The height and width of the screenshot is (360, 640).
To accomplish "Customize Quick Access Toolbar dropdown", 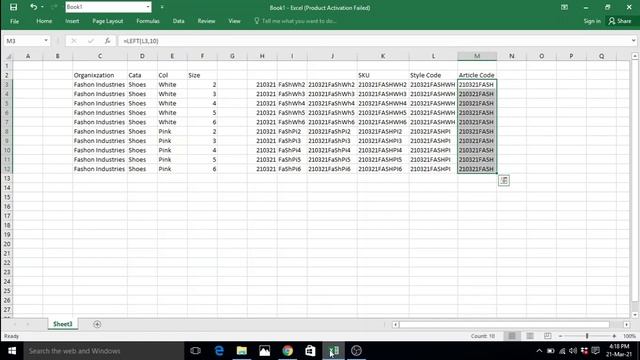I will pyautogui.click(x=162, y=7).
